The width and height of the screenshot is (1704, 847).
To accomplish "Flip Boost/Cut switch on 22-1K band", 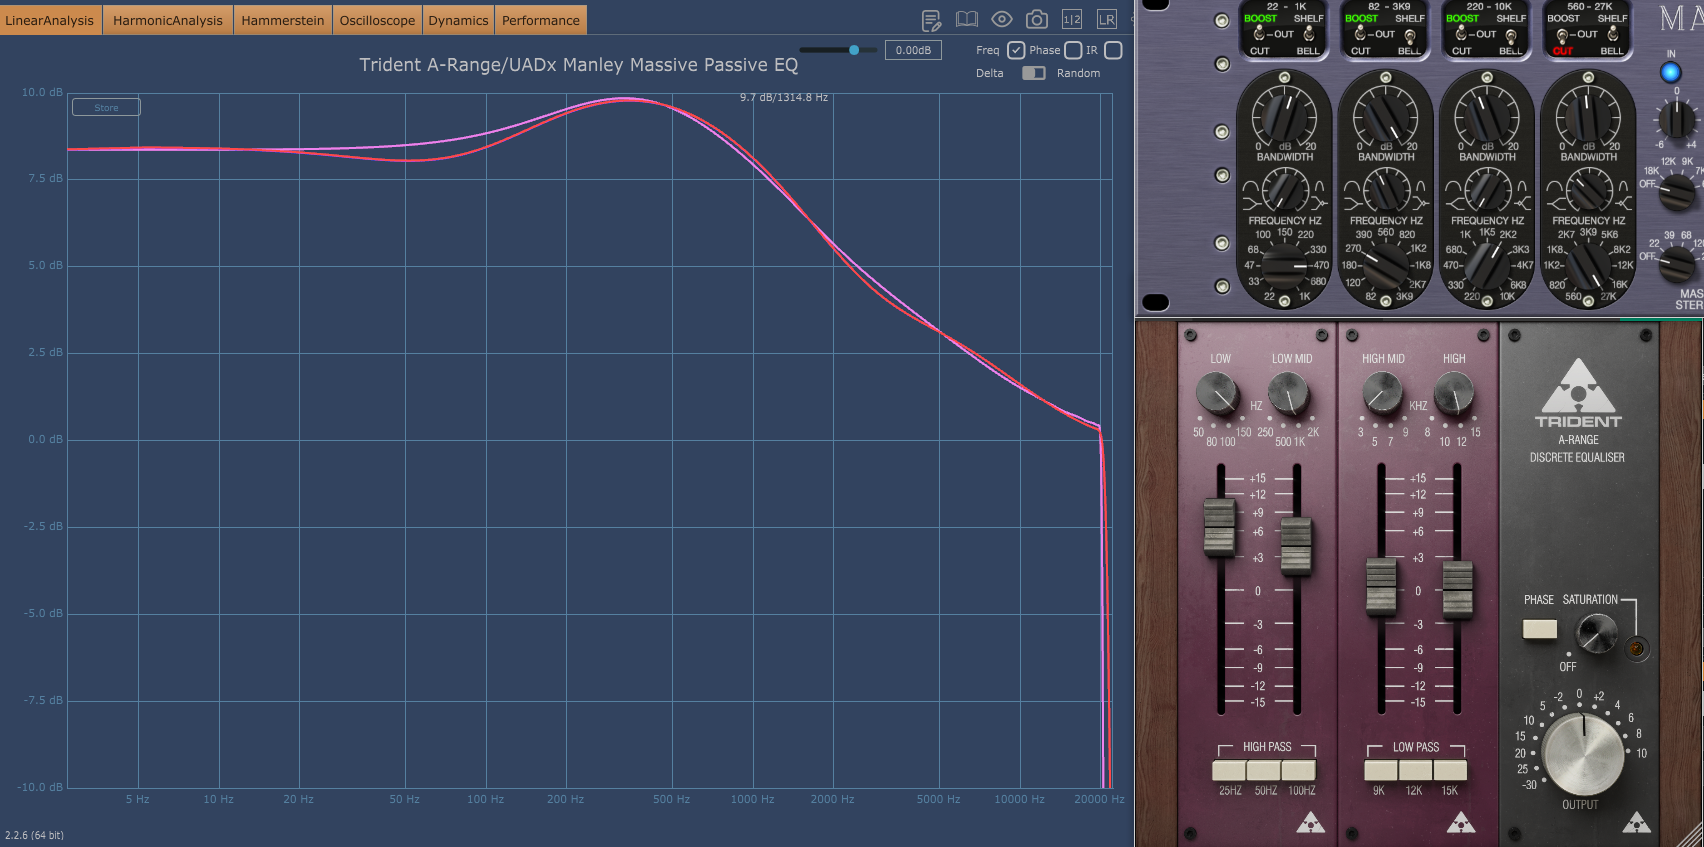I will pos(1259,34).
